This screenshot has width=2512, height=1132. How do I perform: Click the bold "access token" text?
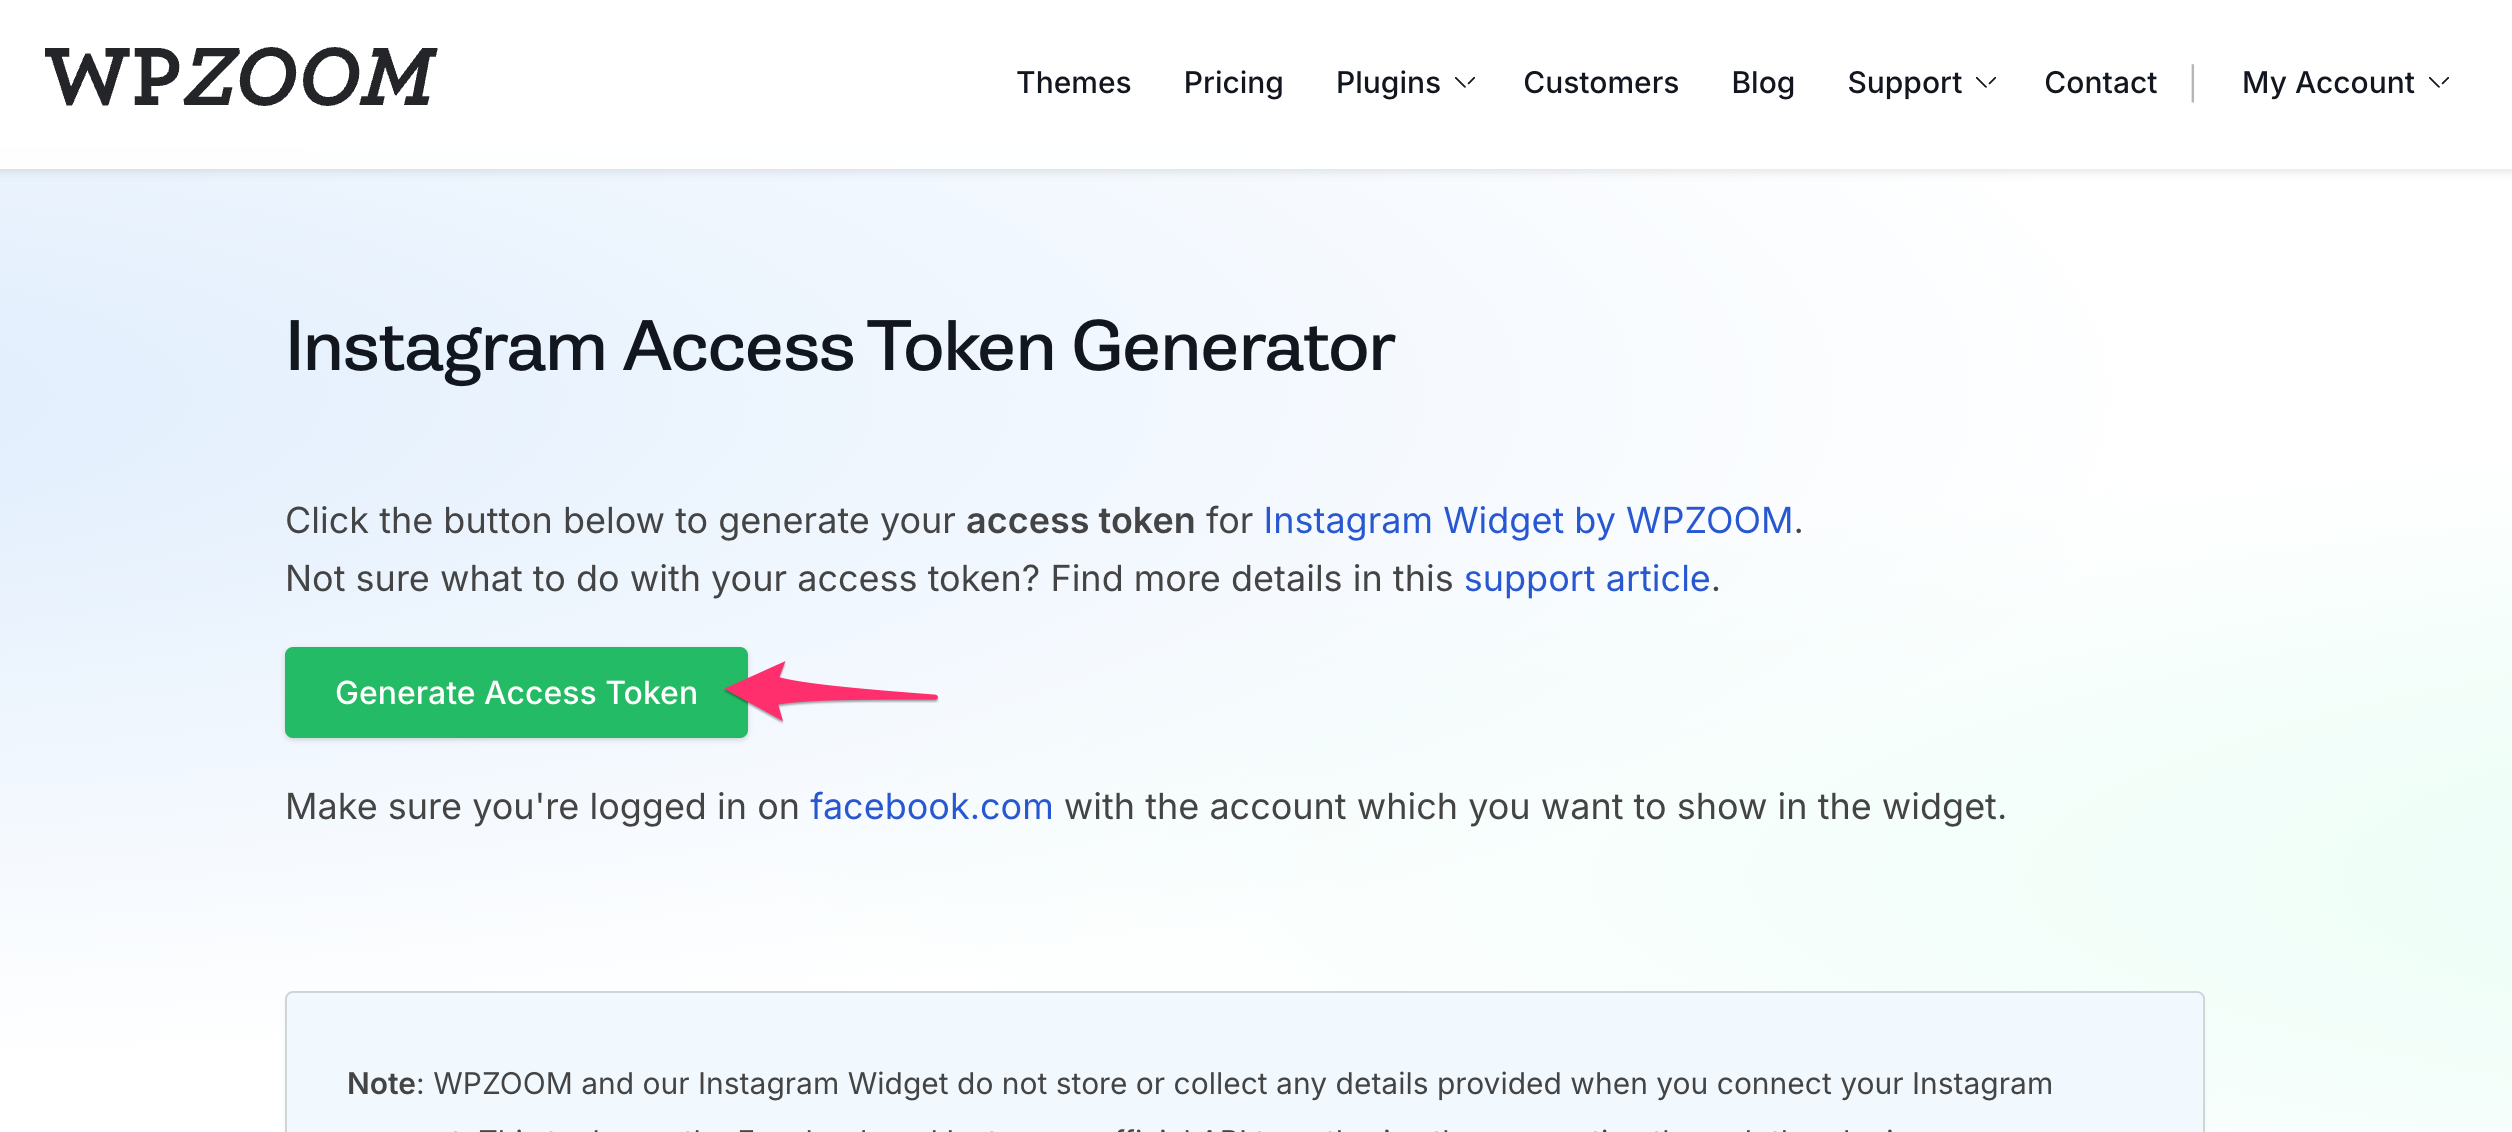(1080, 521)
